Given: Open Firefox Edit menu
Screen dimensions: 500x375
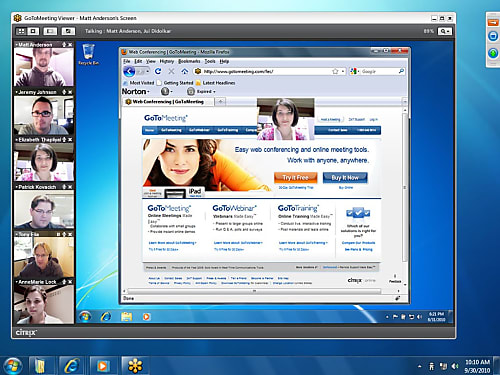Looking at the screenshot, I should tap(138, 61).
